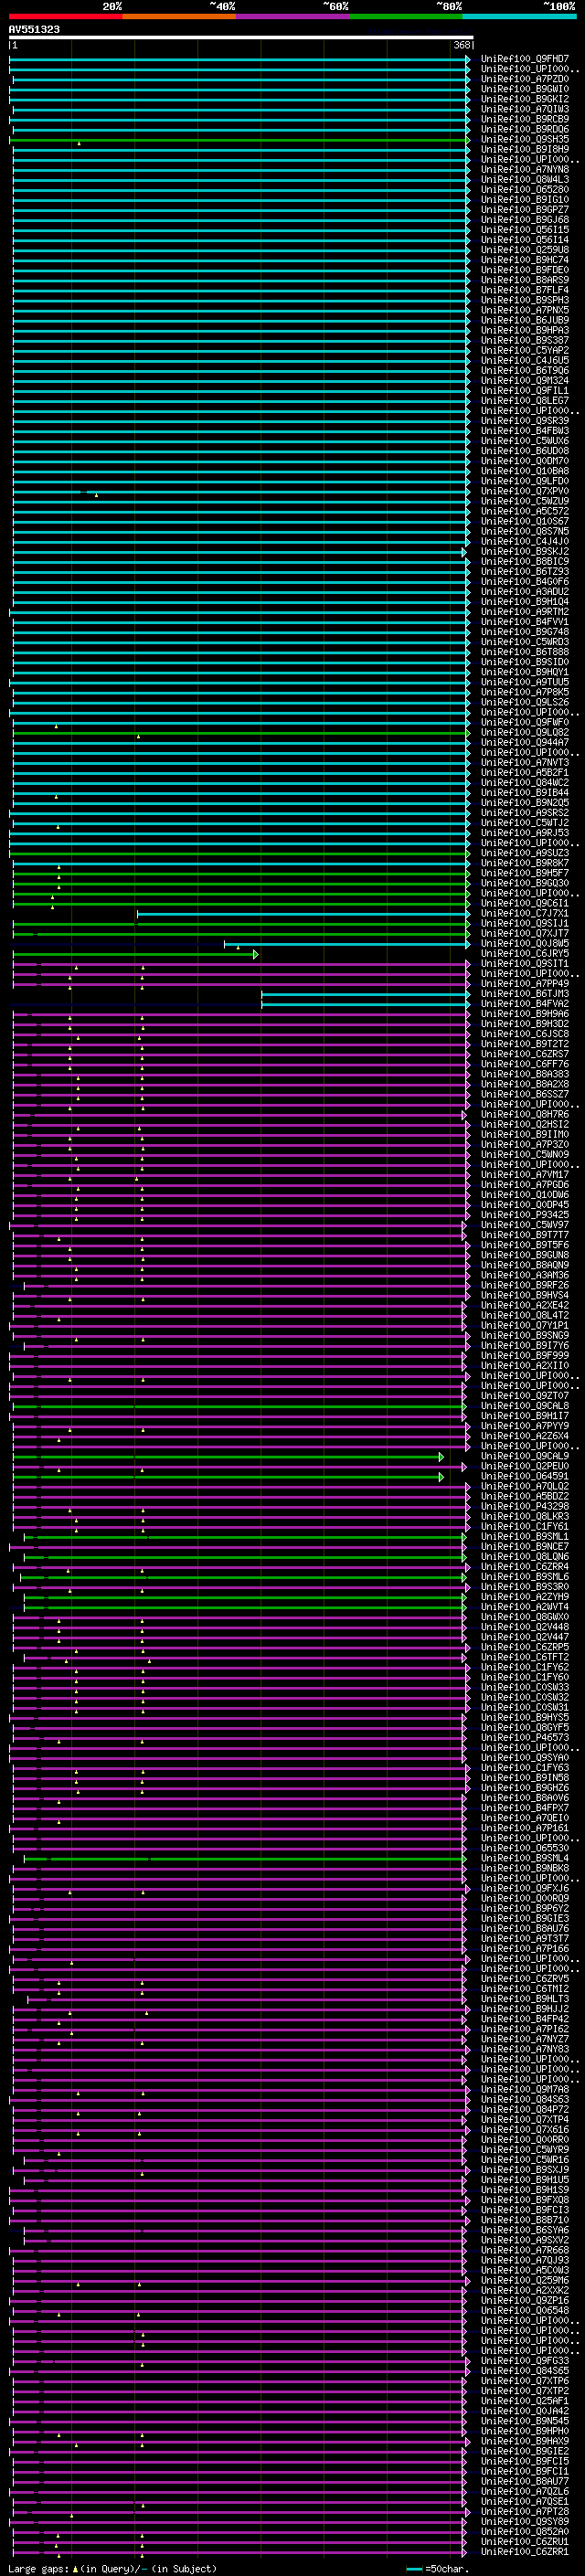Select hit label UniRef100_P93425
Screen dimensions: 585x2576
(525, 1215)
